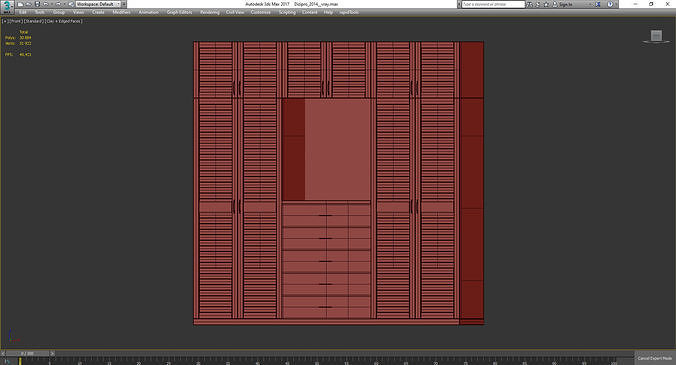Click the time slider 0 / 100 handle

[28, 353]
